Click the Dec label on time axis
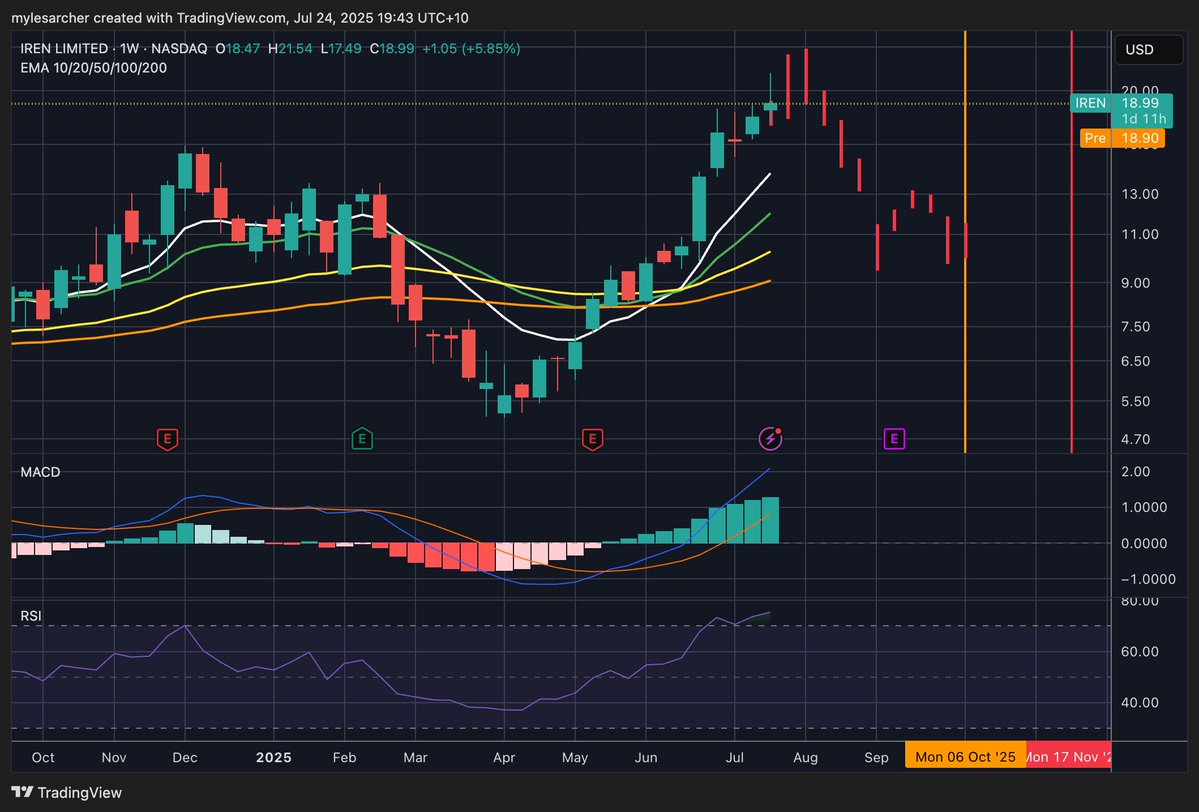 [x=184, y=758]
